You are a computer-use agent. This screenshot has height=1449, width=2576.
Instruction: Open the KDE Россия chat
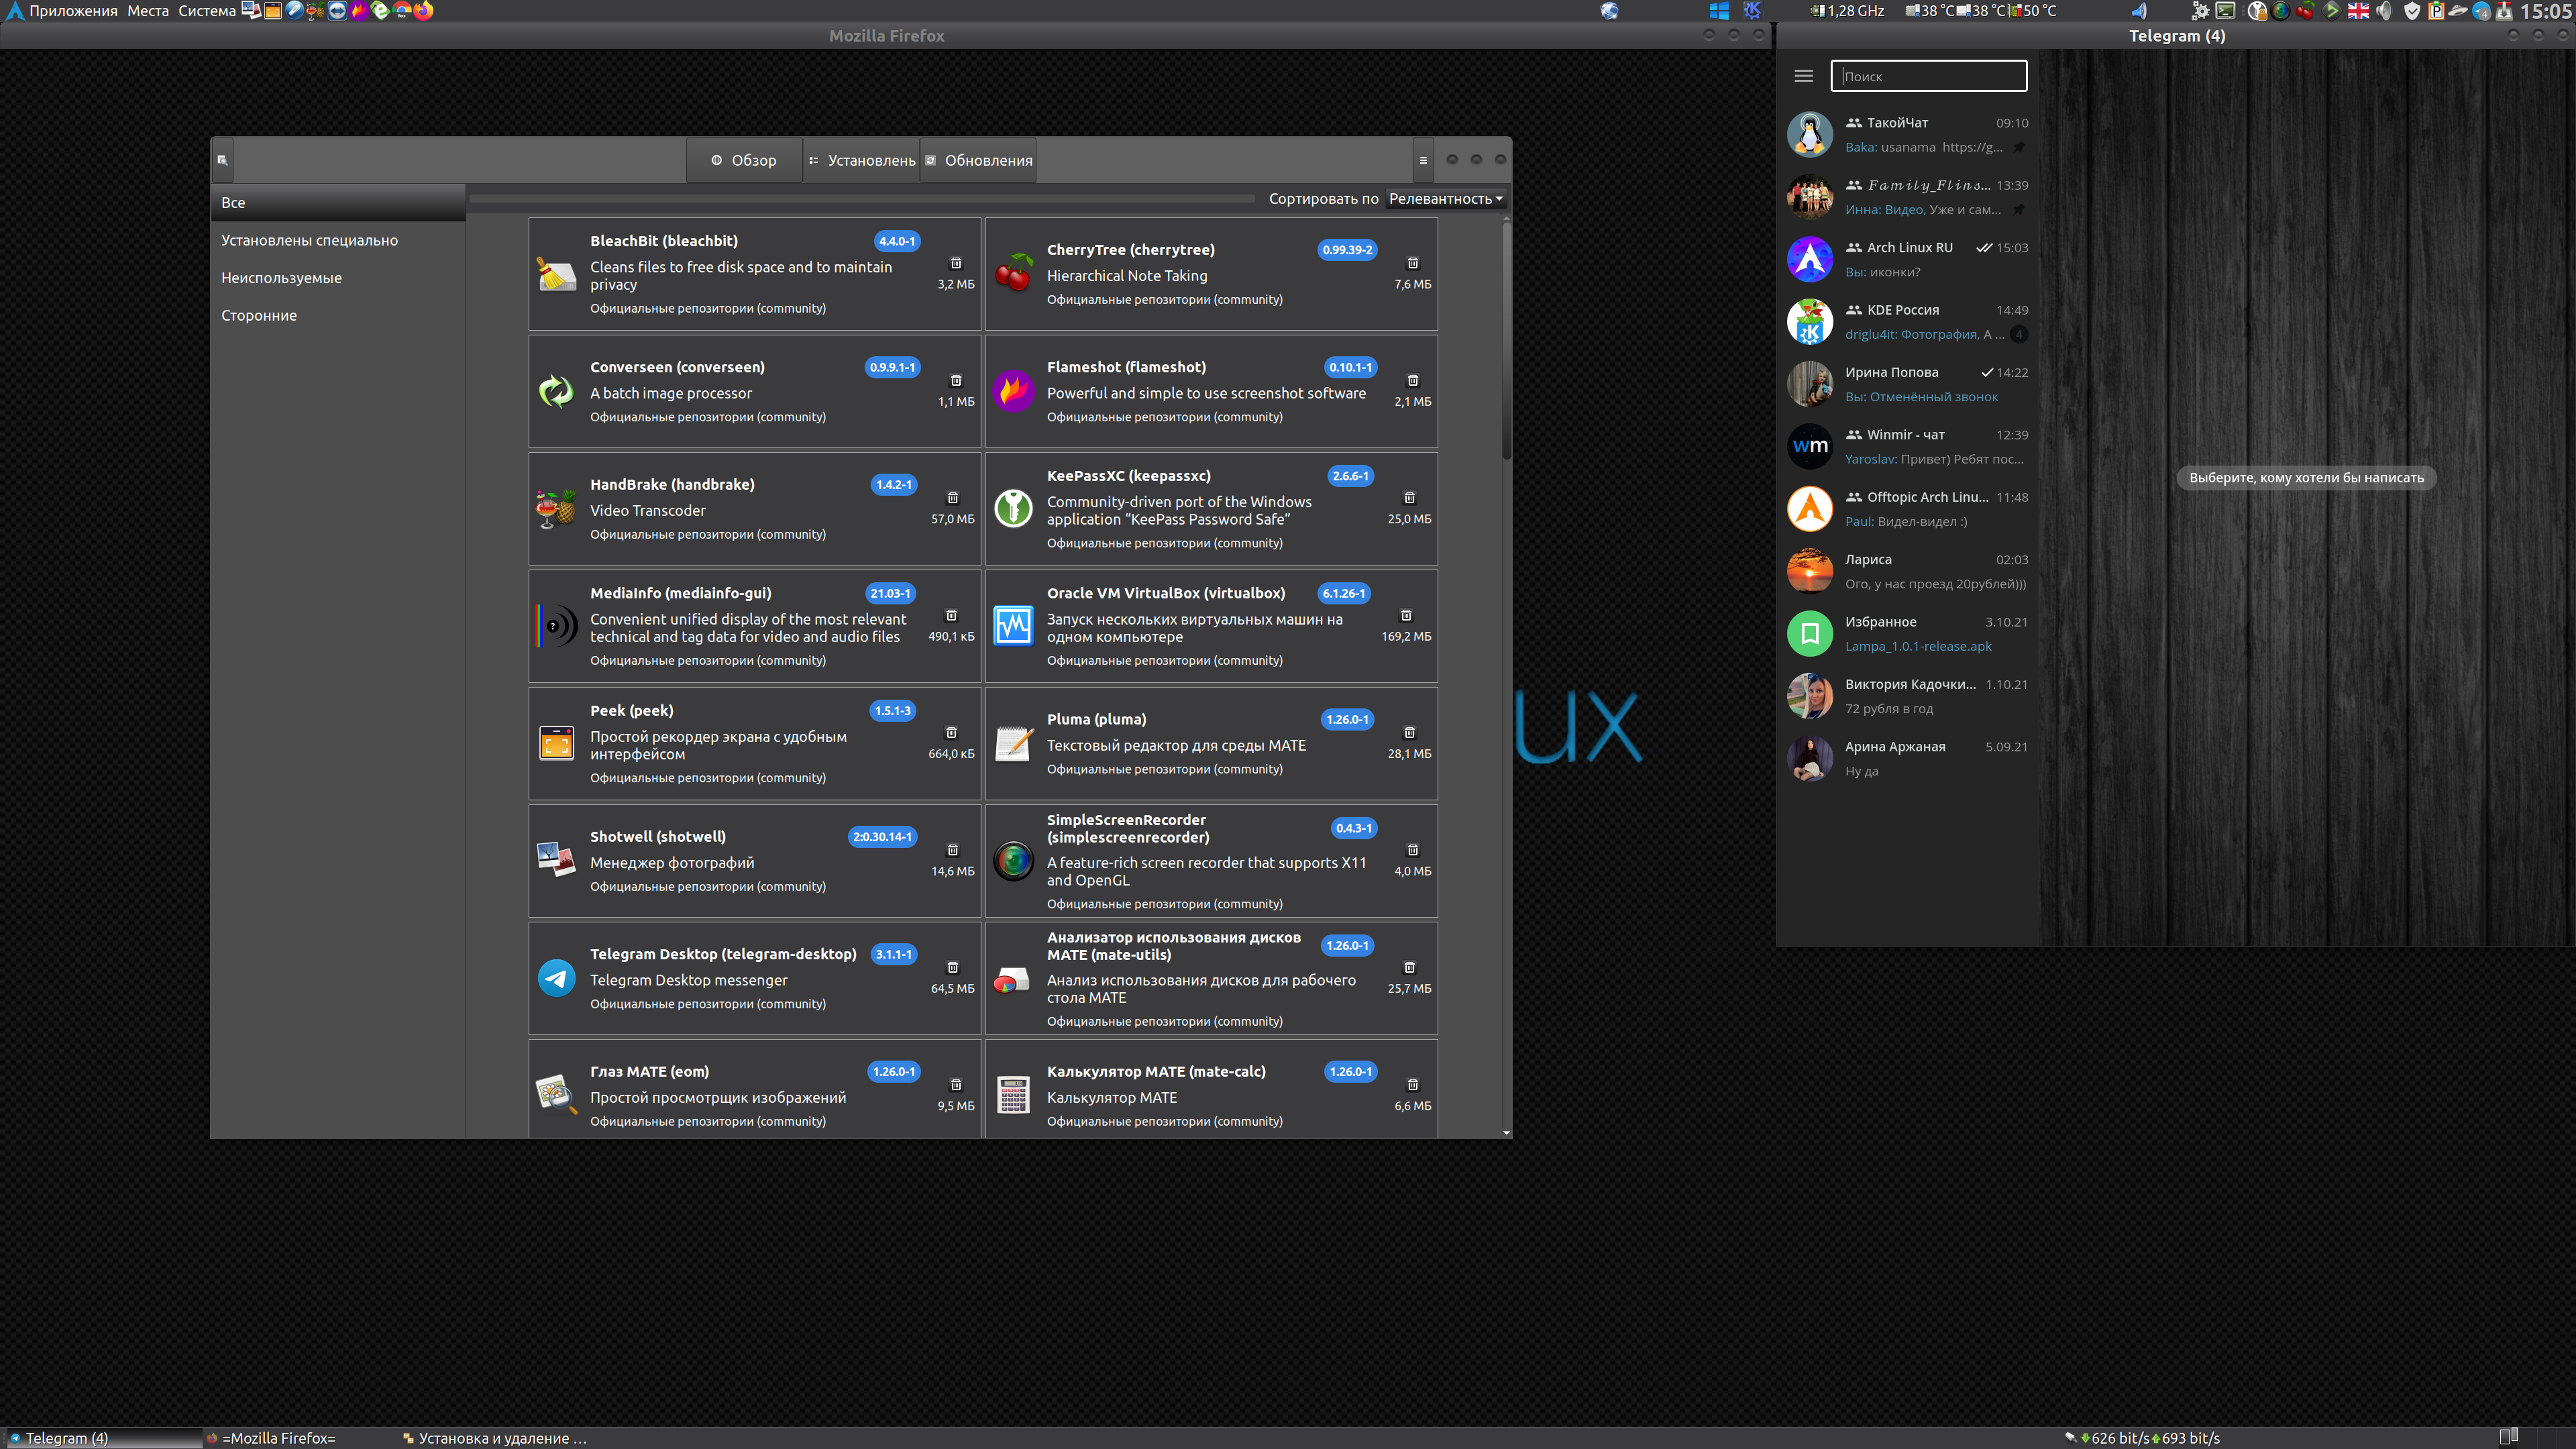pos(1908,322)
